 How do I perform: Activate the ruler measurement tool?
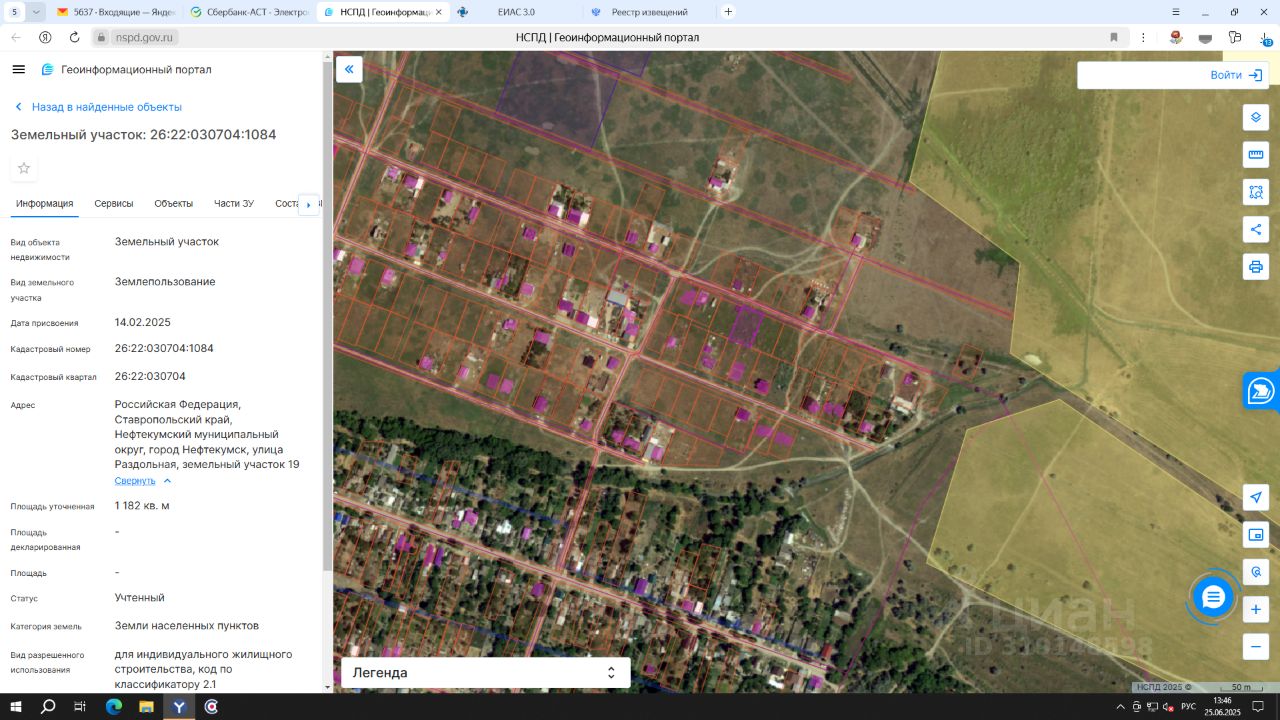pos(1256,155)
